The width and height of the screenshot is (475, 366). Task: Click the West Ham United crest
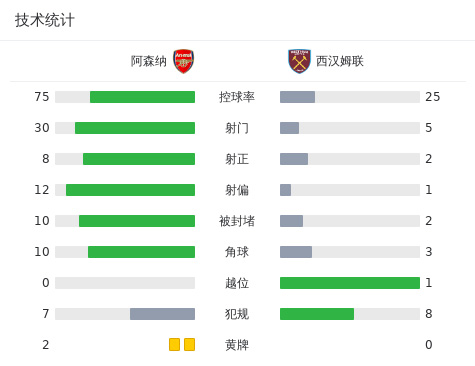click(x=299, y=61)
